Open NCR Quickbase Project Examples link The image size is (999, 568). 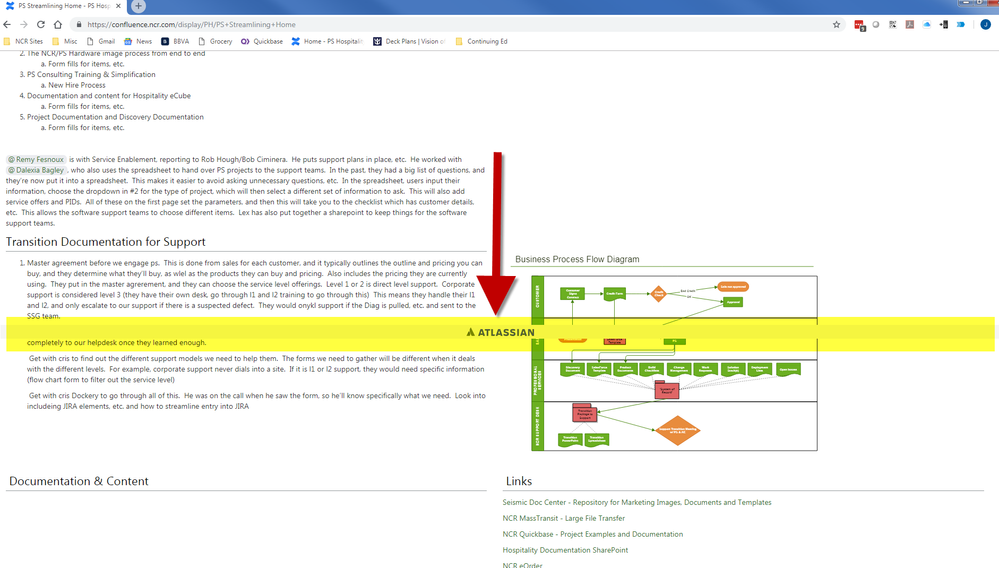[x=593, y=534]
